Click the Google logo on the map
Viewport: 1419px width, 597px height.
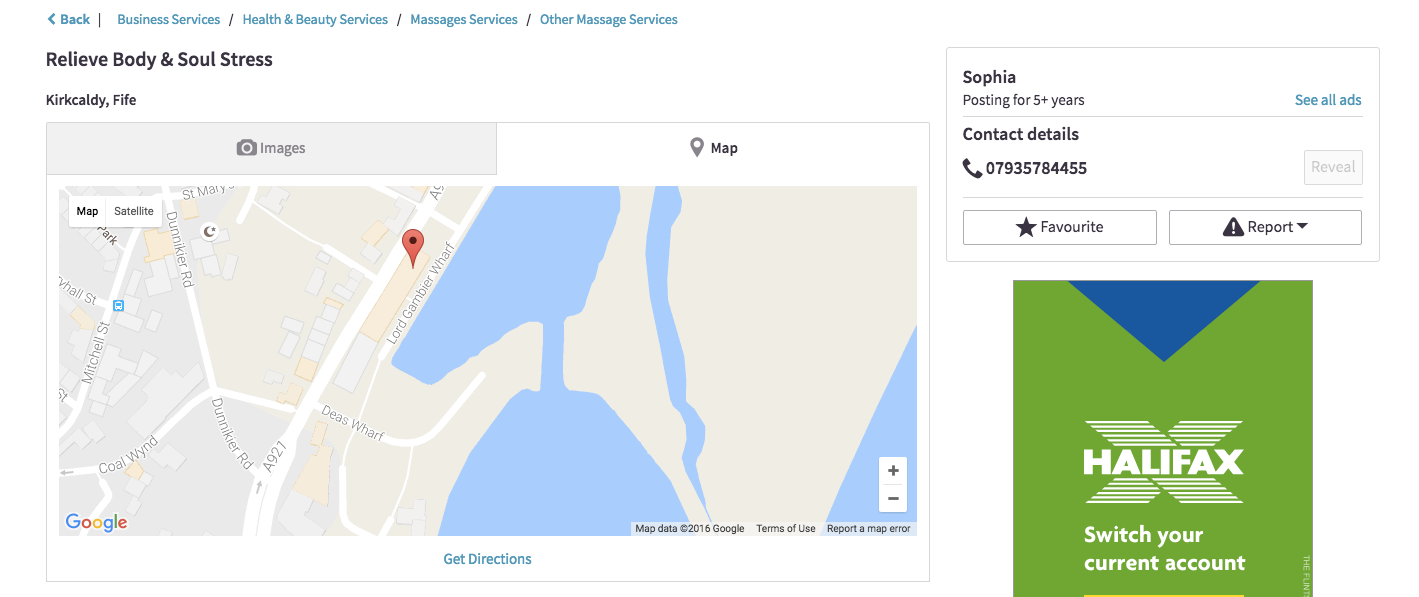96,522
